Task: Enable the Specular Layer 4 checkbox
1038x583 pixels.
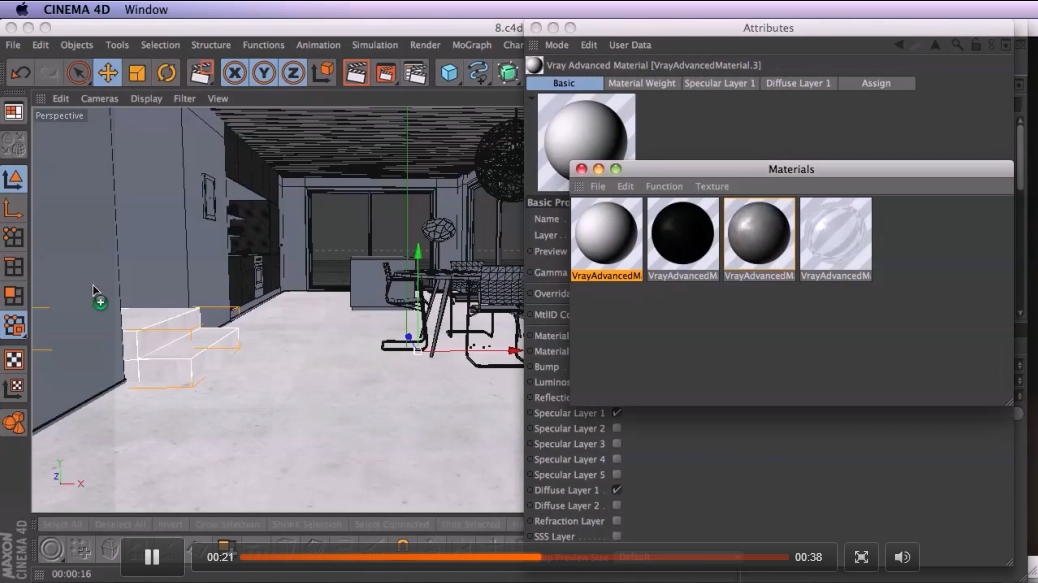Action: pos(616,459)
